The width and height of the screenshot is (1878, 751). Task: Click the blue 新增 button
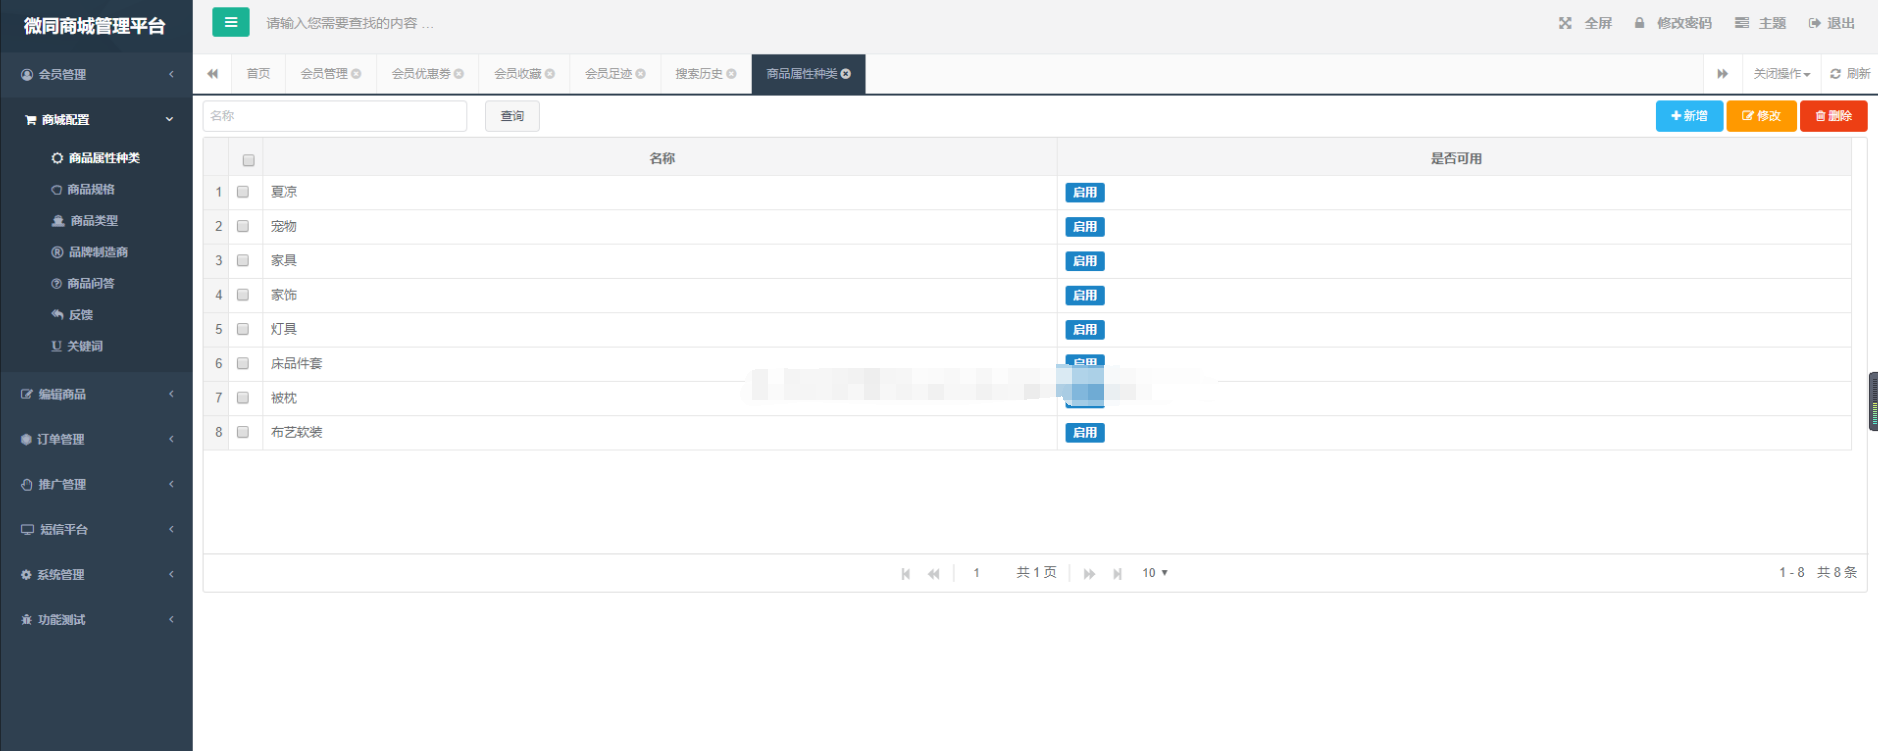[x=1689, y=116]
